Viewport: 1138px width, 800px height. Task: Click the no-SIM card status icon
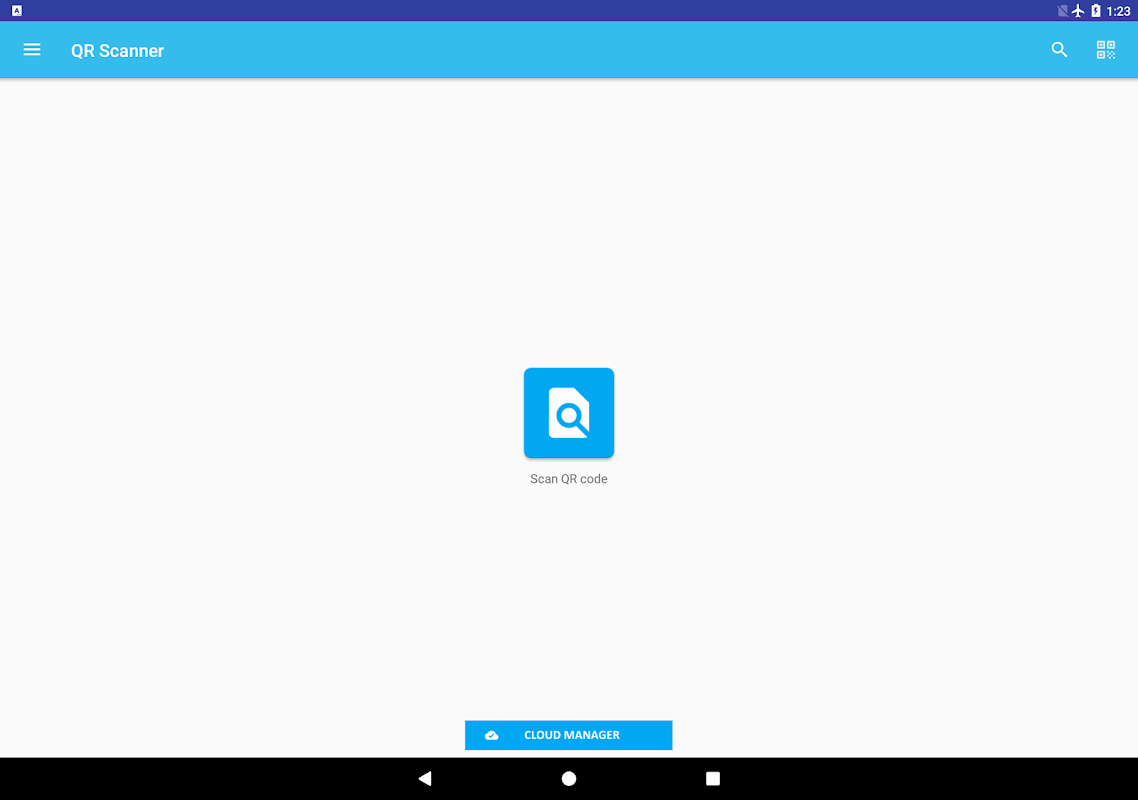[x=1062, y=11]
